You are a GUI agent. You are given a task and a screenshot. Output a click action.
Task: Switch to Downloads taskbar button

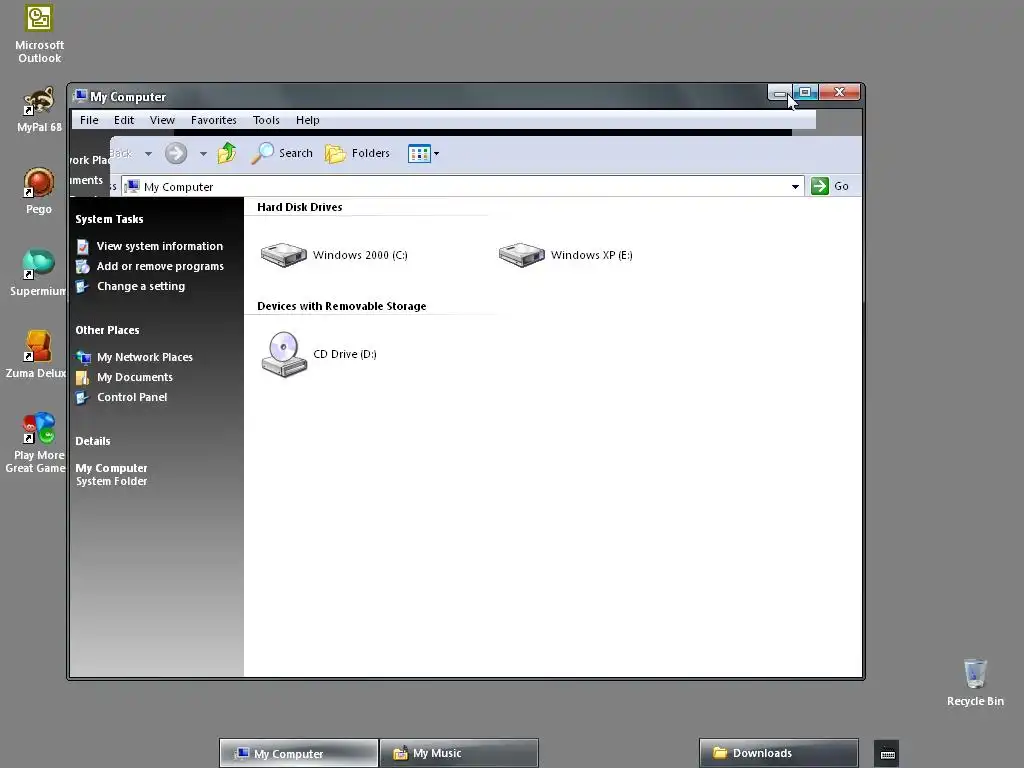point(778,753)
